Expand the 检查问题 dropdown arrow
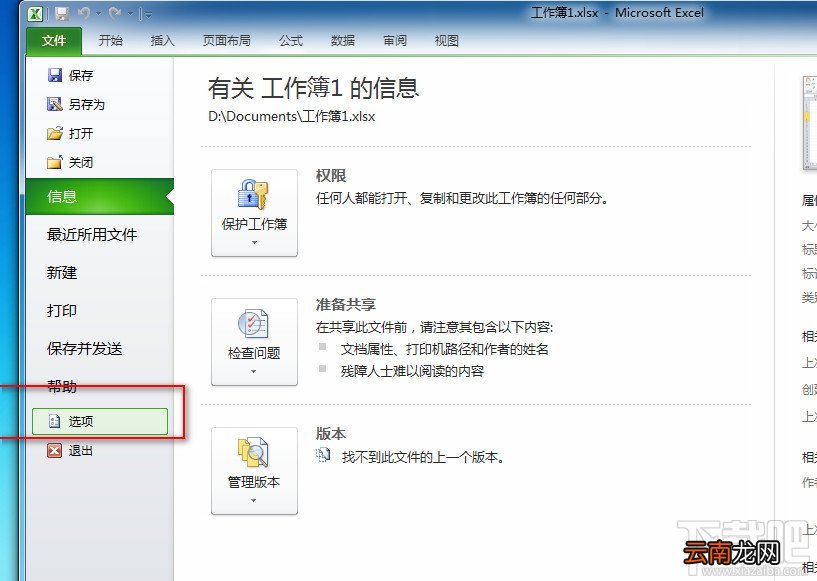The image size is (817, 581). pos(254,372)
